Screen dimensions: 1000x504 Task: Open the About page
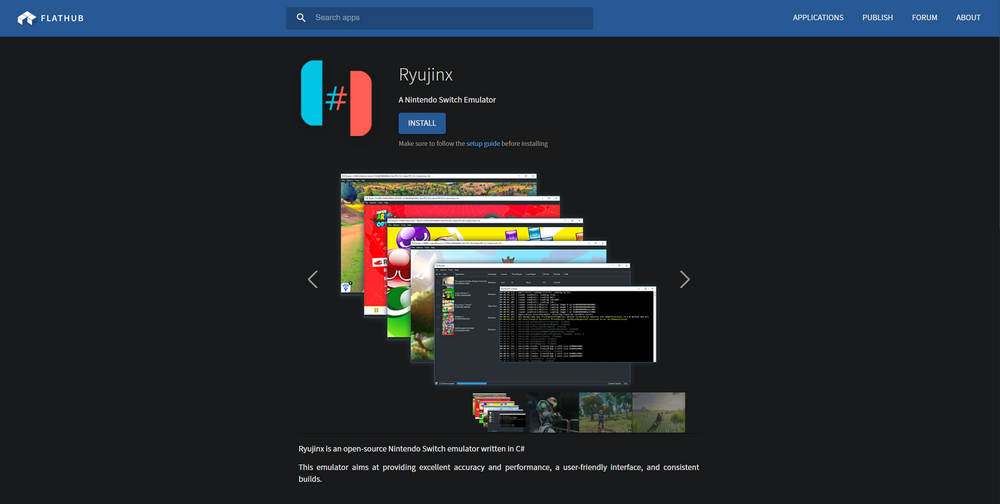[x=968, y=18]
